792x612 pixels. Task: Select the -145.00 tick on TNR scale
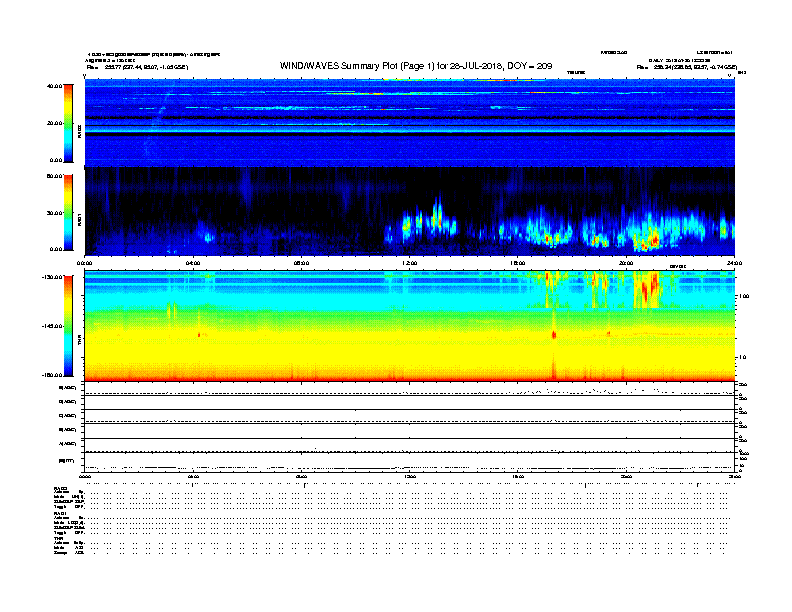[52, 326]
